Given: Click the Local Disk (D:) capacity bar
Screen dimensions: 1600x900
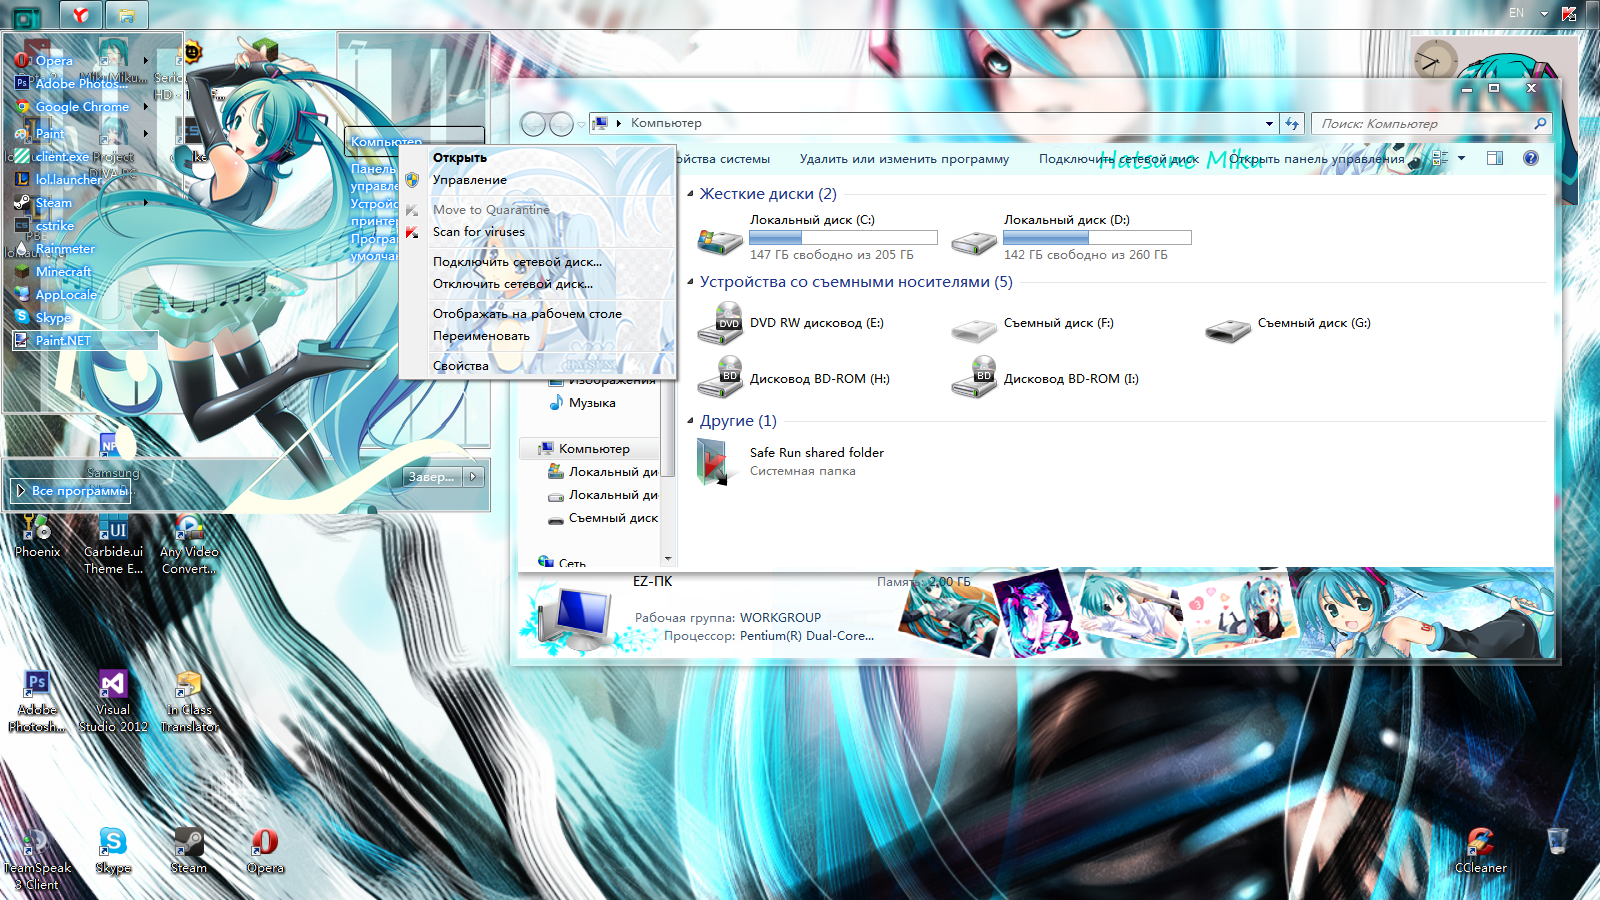Looking at the screenshot, I should [x=1097, y=238].
